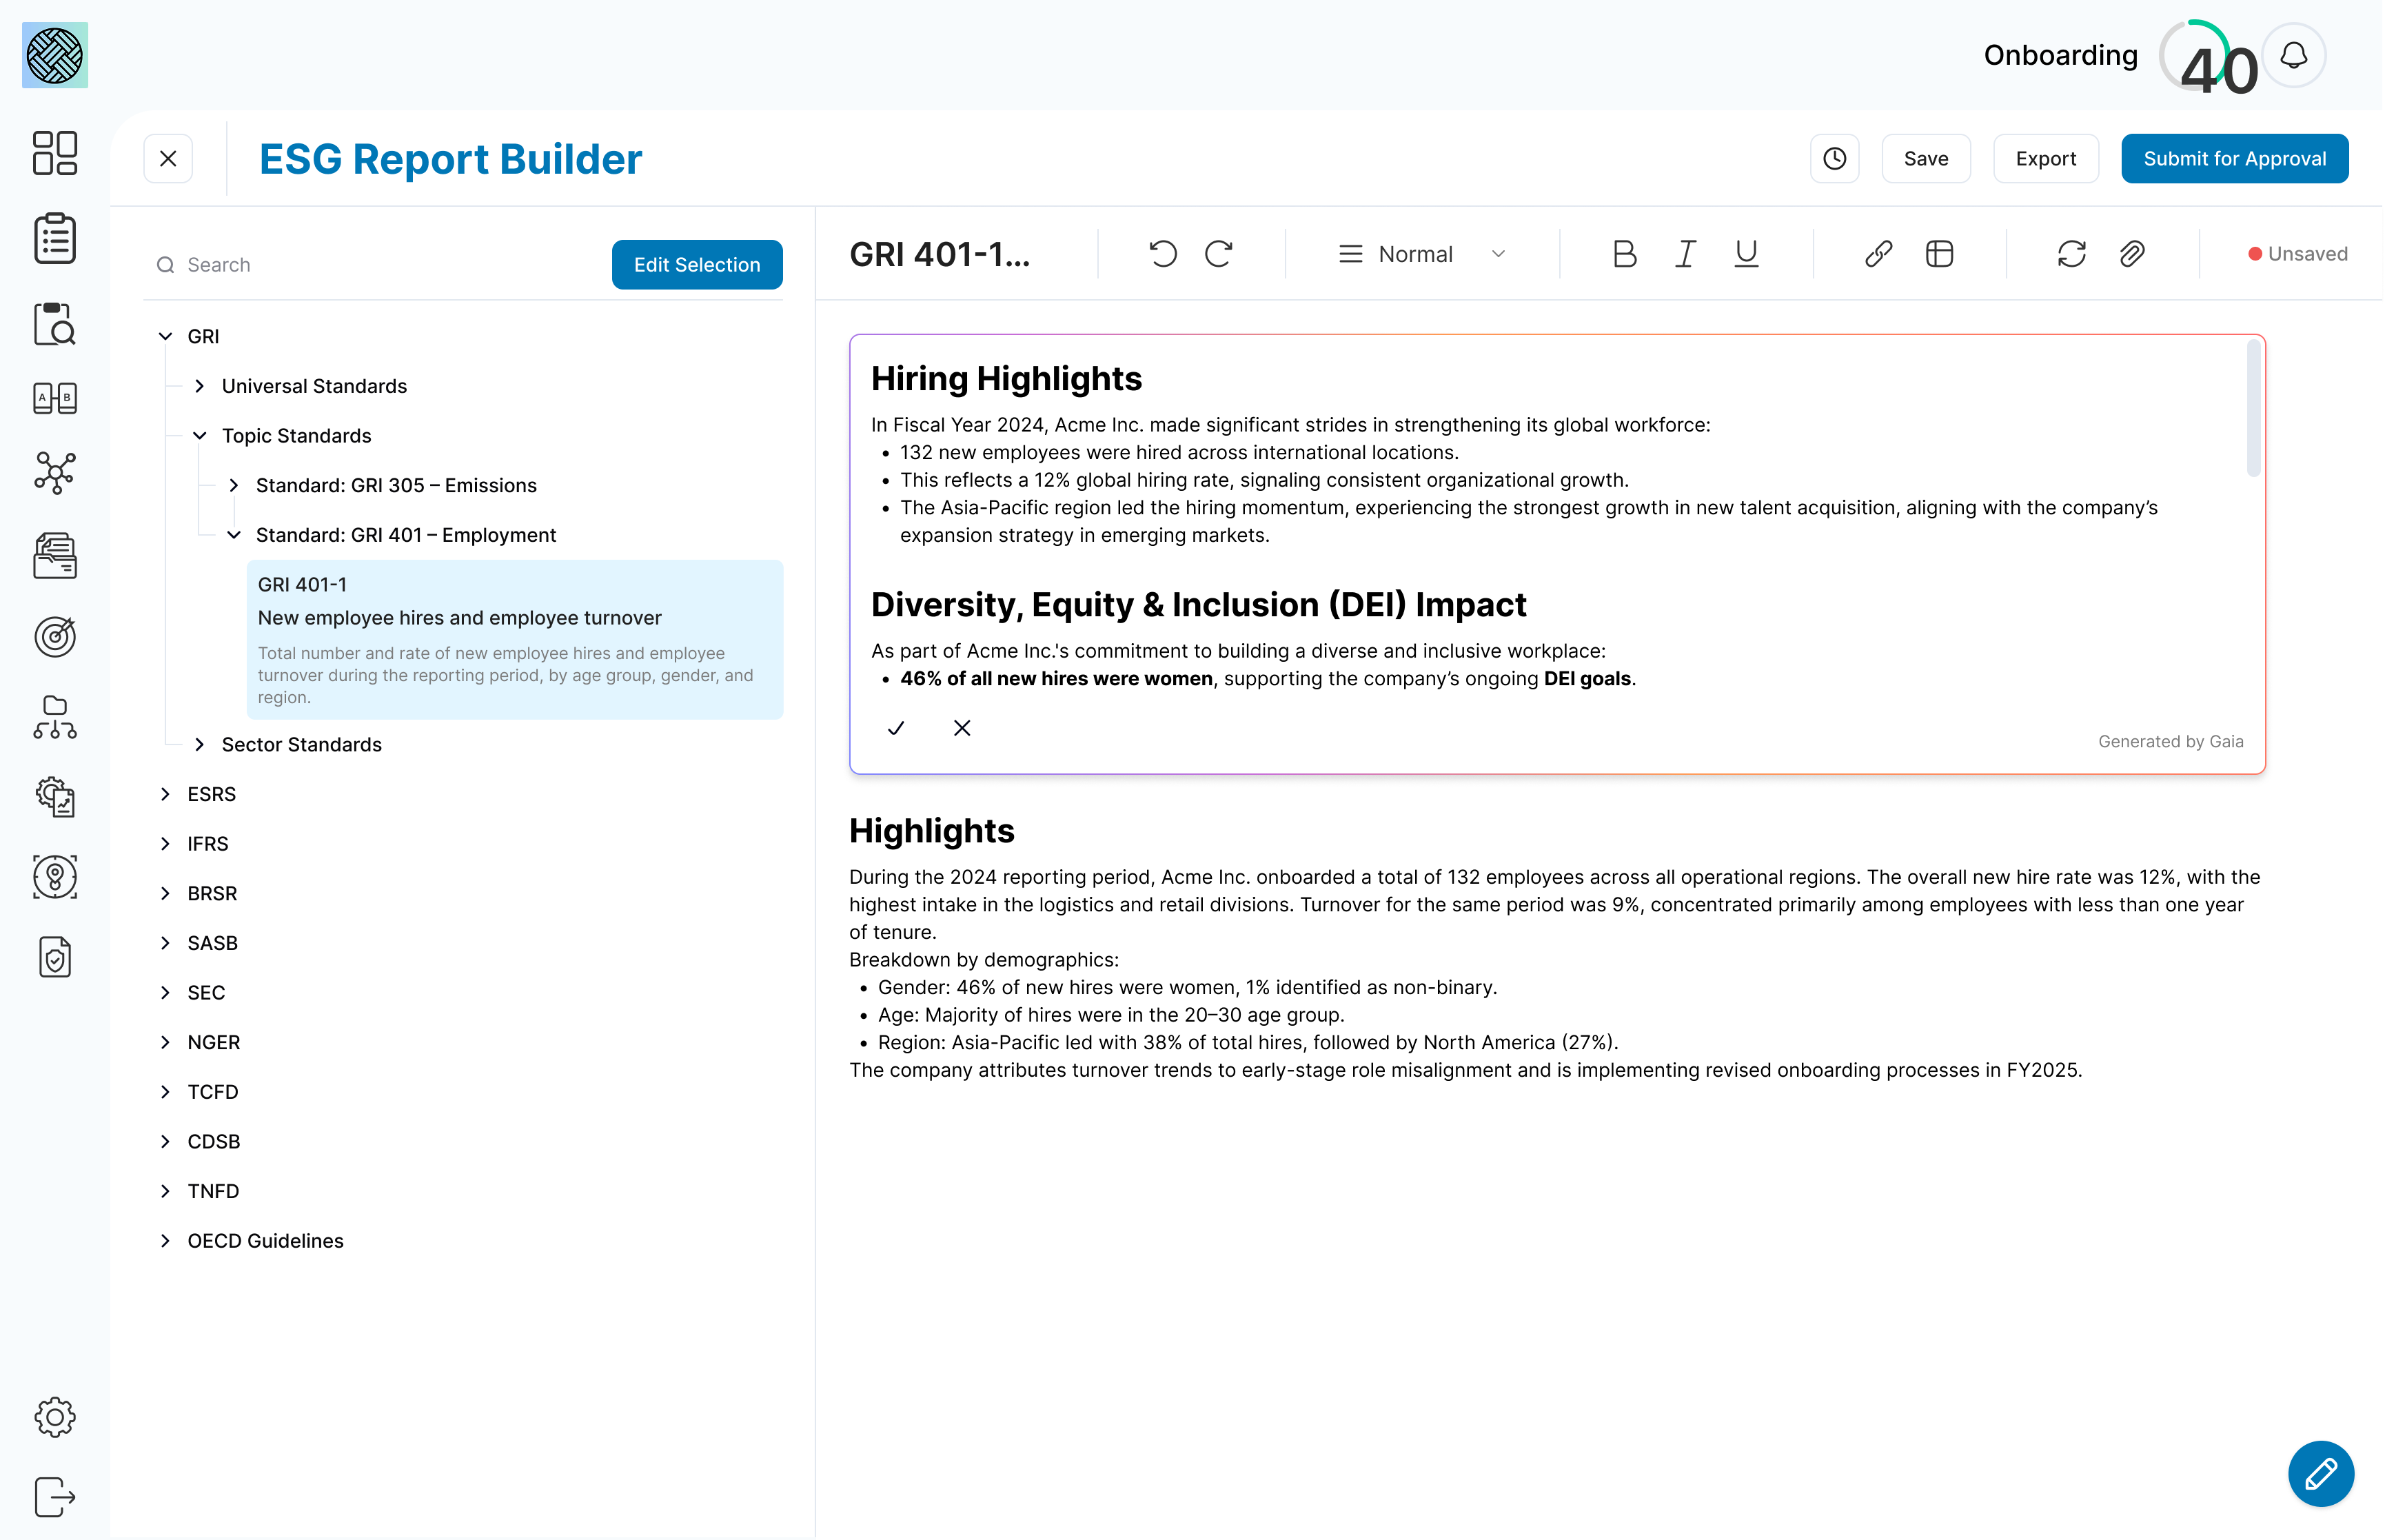Apply italic formatting to text
The height and width of the screenshot is (1540, 2385).
point(1684,254)
